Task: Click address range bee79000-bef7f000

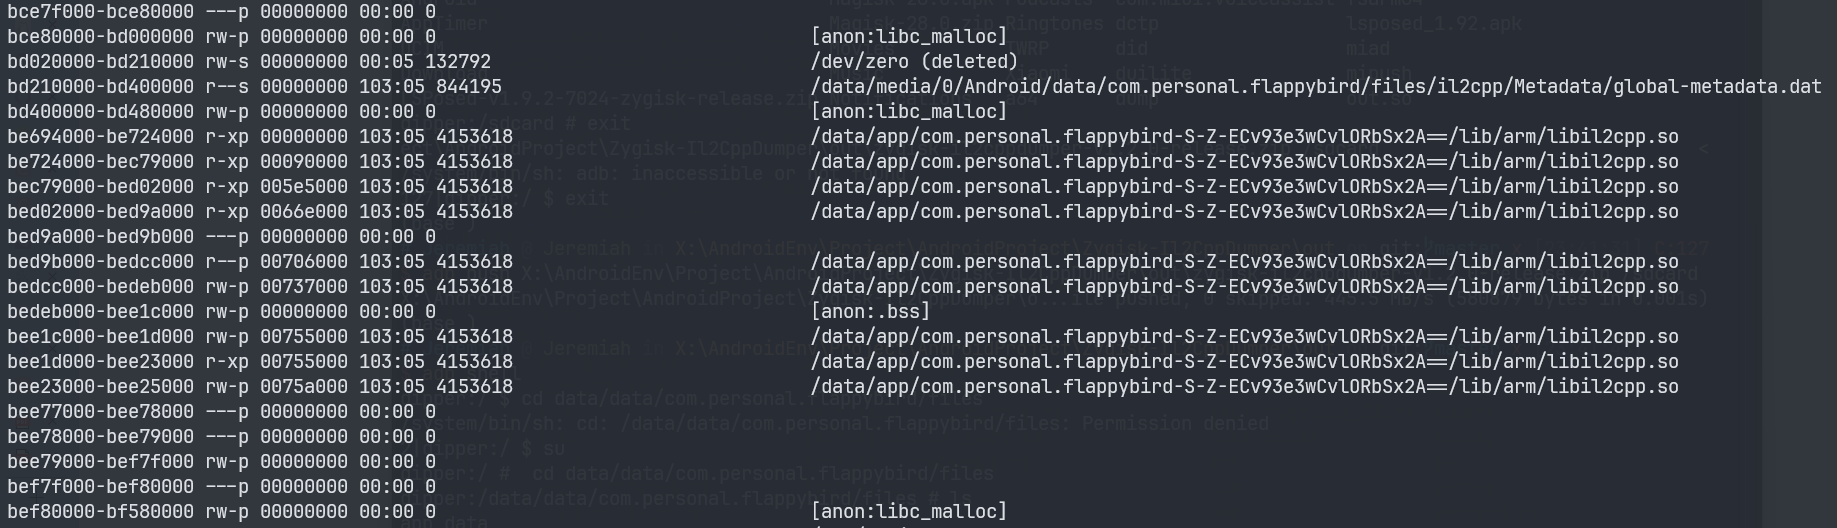Action: [100, 462]
